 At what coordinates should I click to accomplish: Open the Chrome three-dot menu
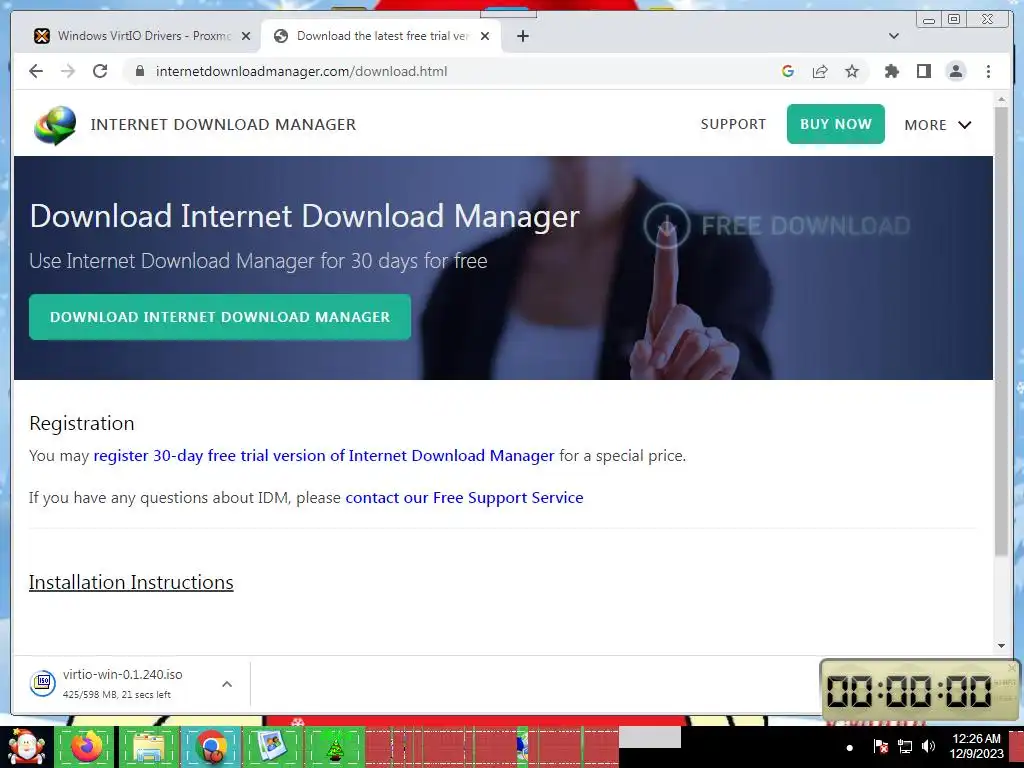tap(988, 71)
